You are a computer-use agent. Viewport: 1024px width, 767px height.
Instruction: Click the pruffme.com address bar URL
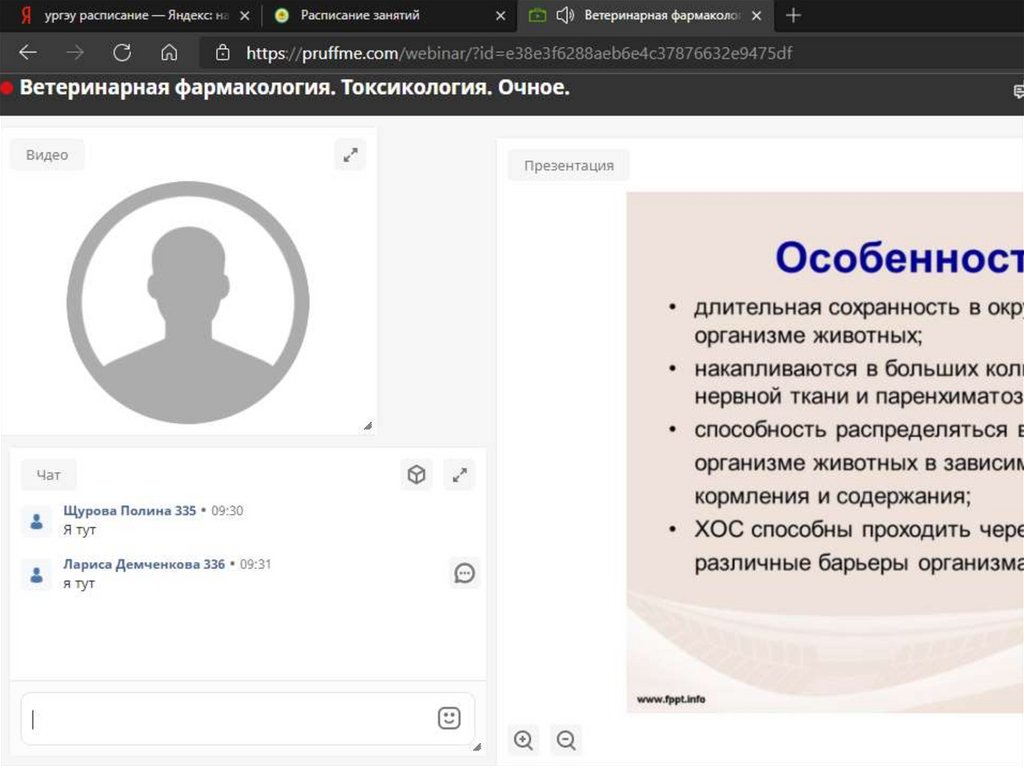click(519, 53)
